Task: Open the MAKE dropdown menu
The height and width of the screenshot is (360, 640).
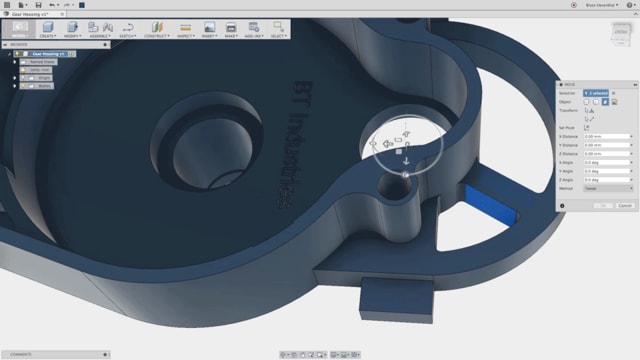Action: [x=231, y=36]
